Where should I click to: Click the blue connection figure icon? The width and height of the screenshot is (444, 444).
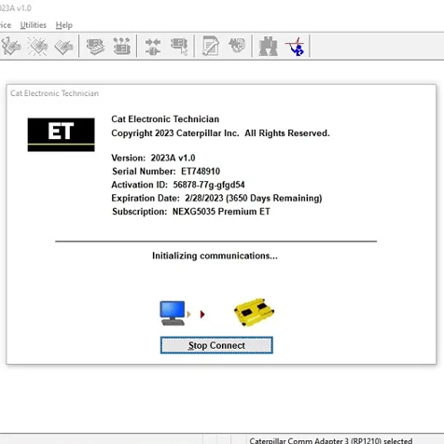(295, 46)
